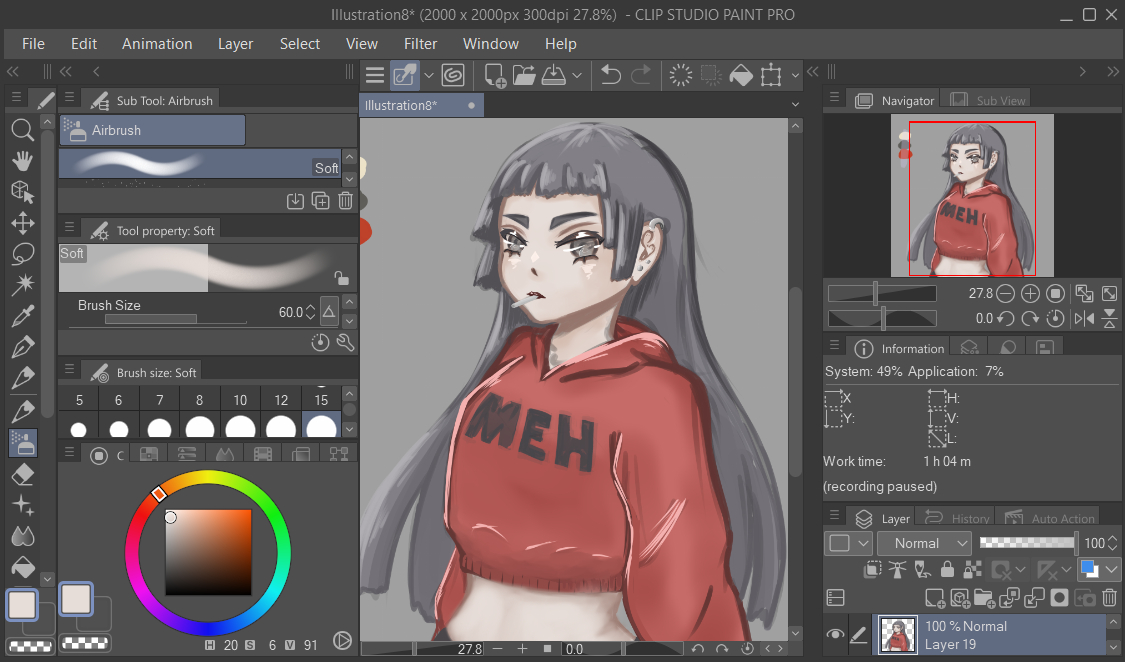Choose the Auto select magic wand tool
Image resolution: width=1125 pixels, height=662 pixels.
[x=22, y=286]
